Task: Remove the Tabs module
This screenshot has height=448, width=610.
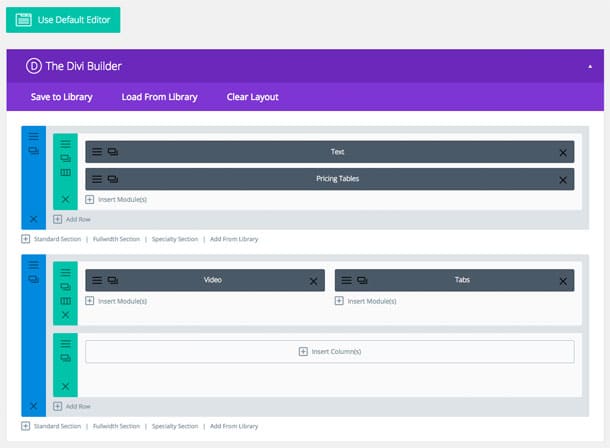Action: (563, 281)
